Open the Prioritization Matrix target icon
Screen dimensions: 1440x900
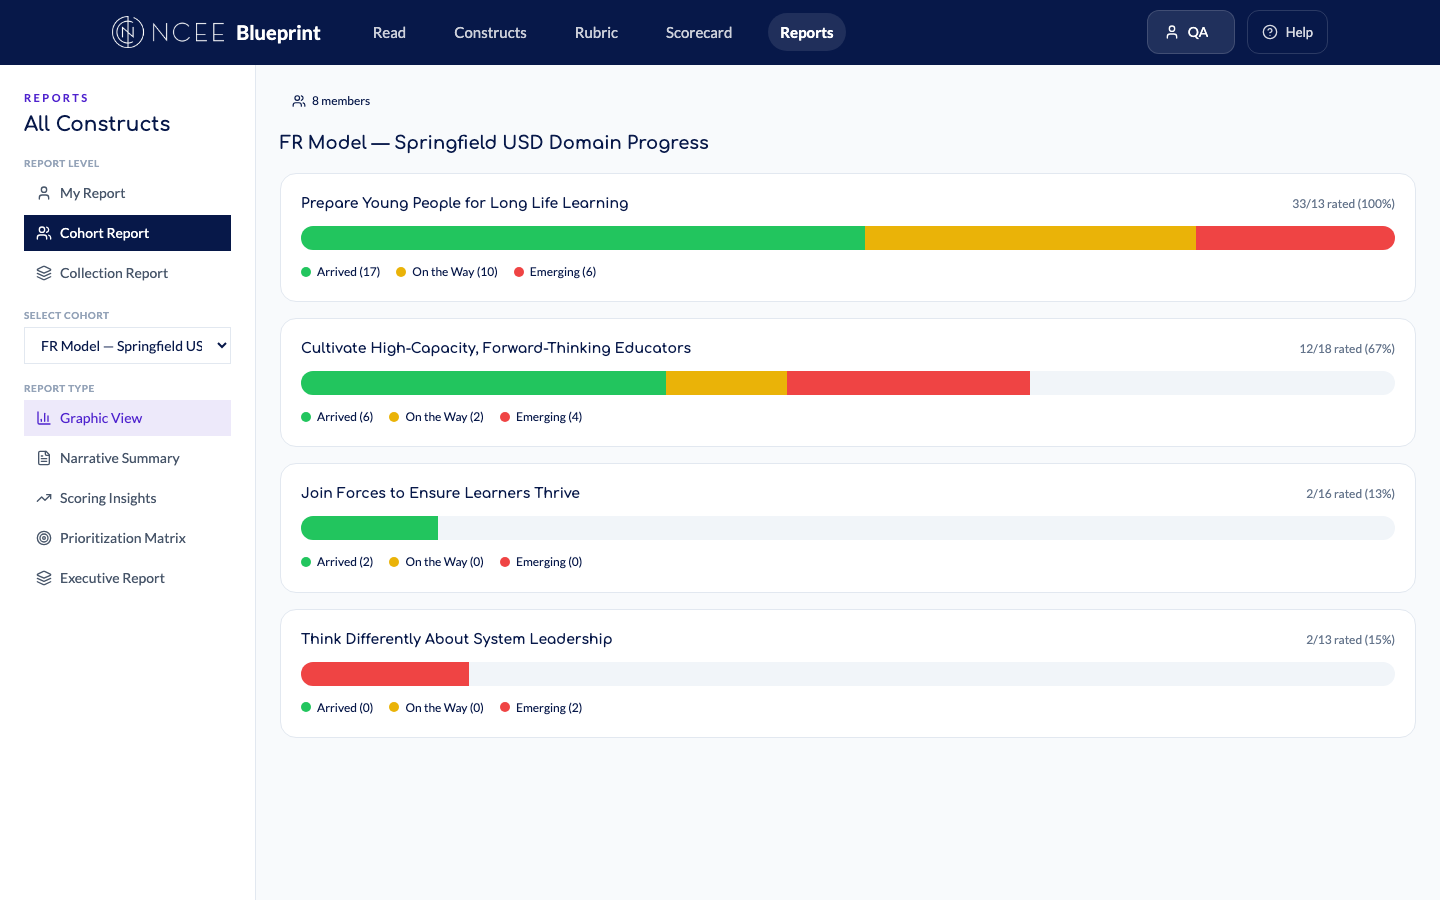(x=44, y=537)
